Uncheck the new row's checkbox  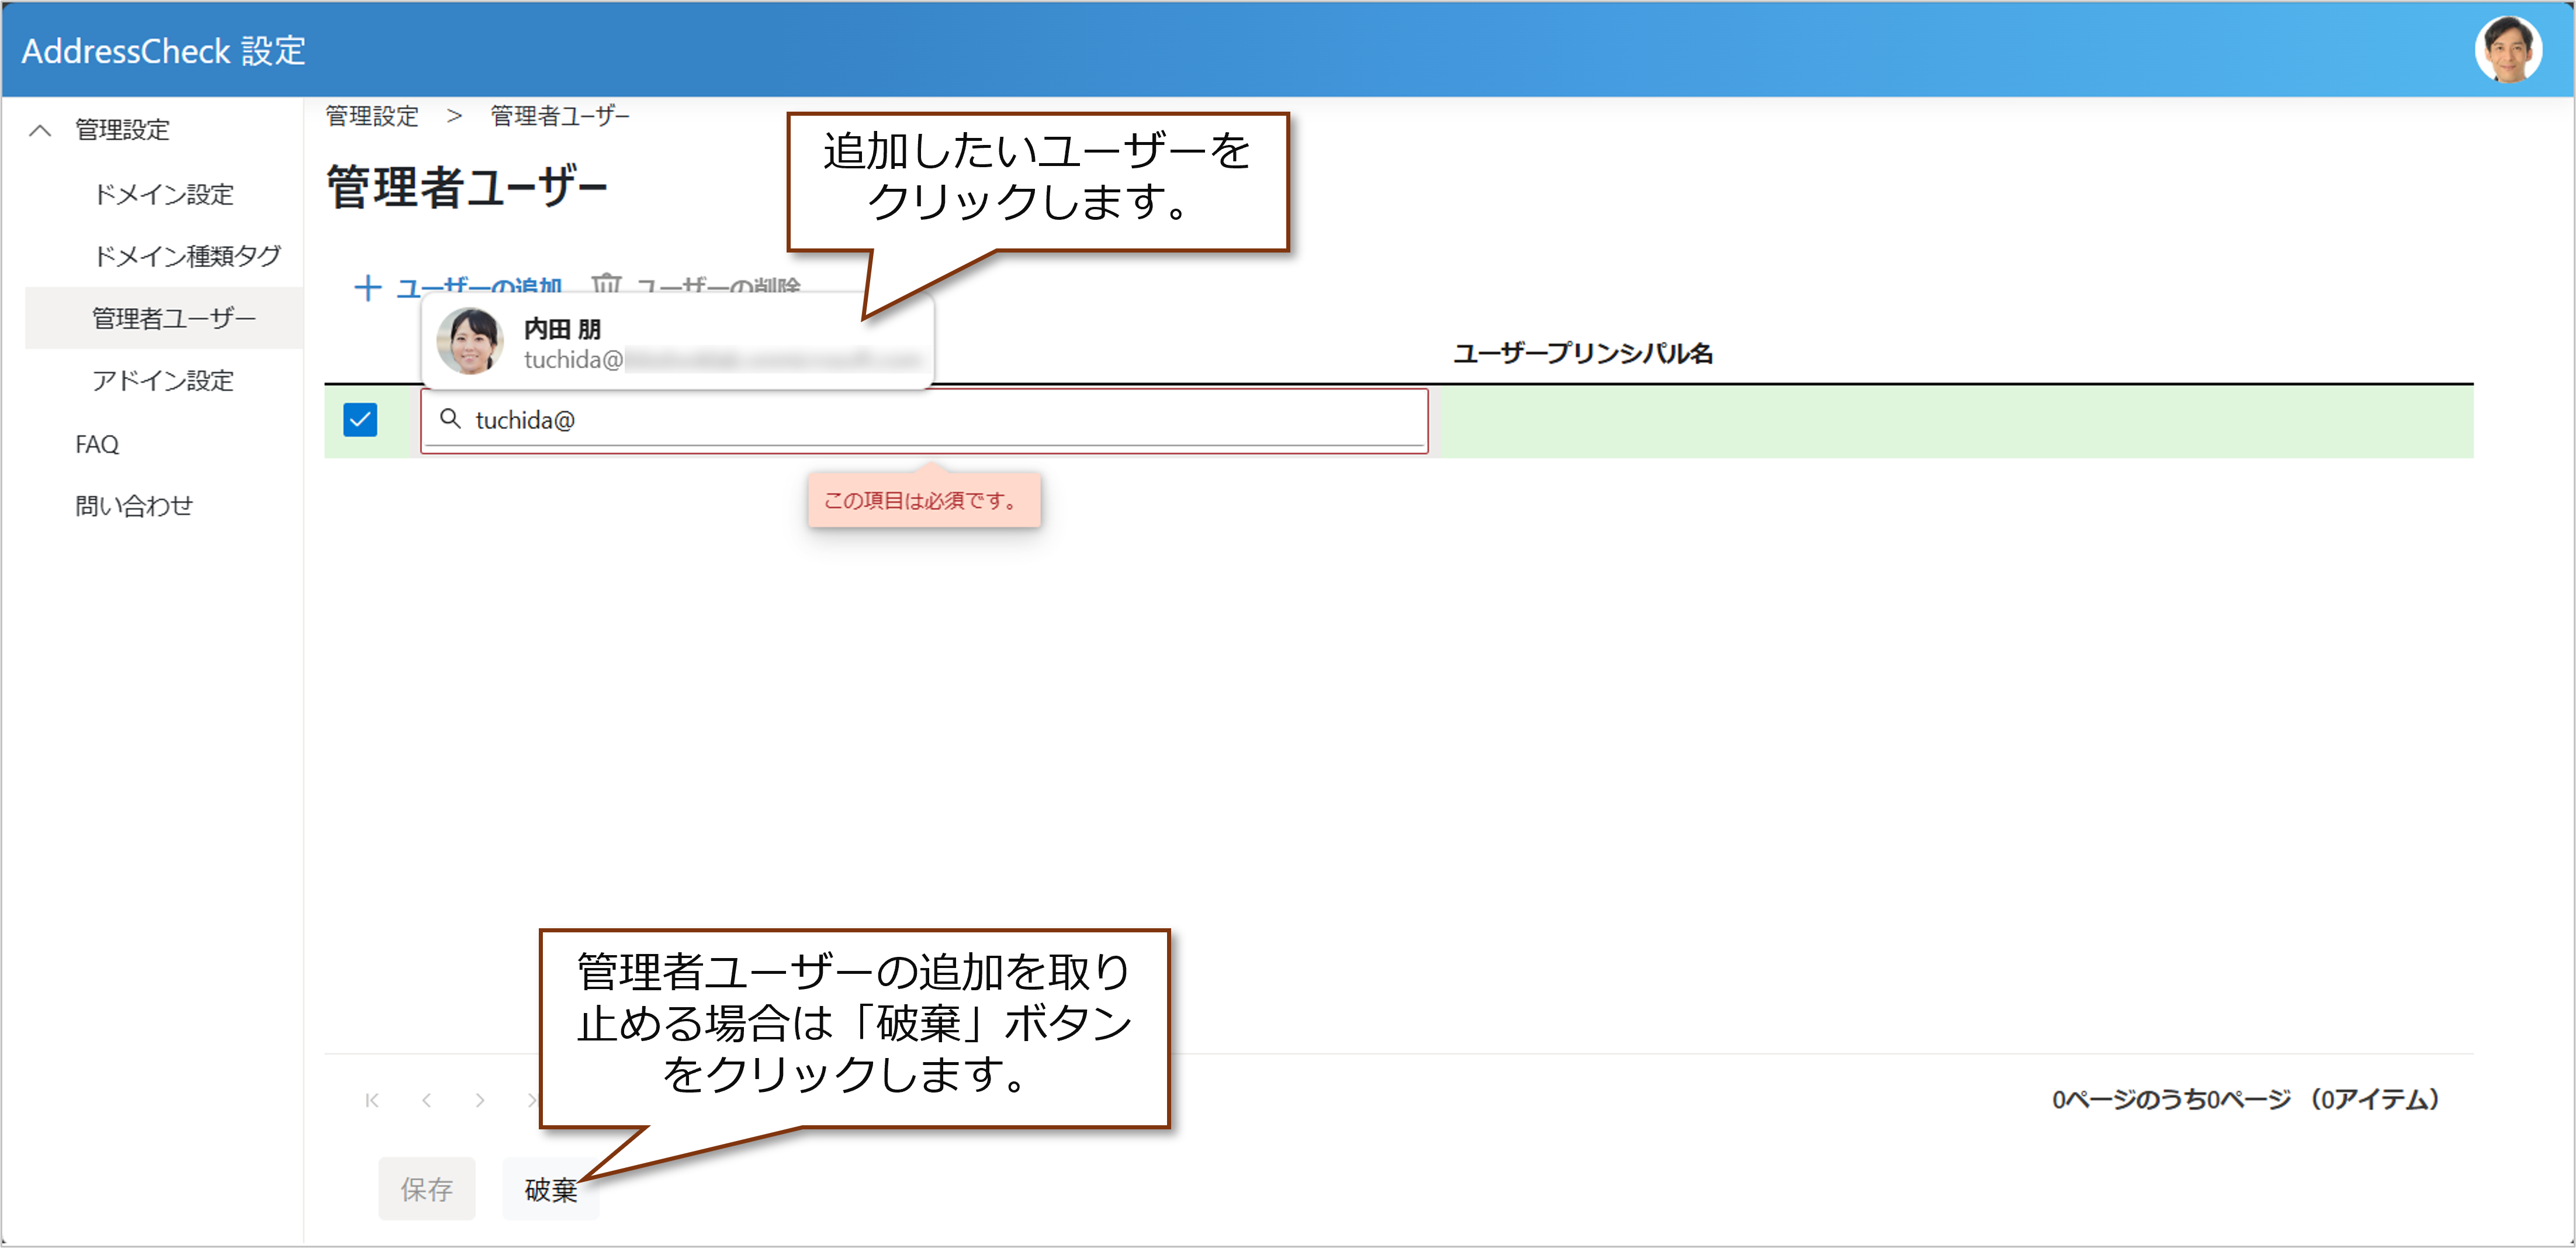pyautogui.click(x=360, y=420)
